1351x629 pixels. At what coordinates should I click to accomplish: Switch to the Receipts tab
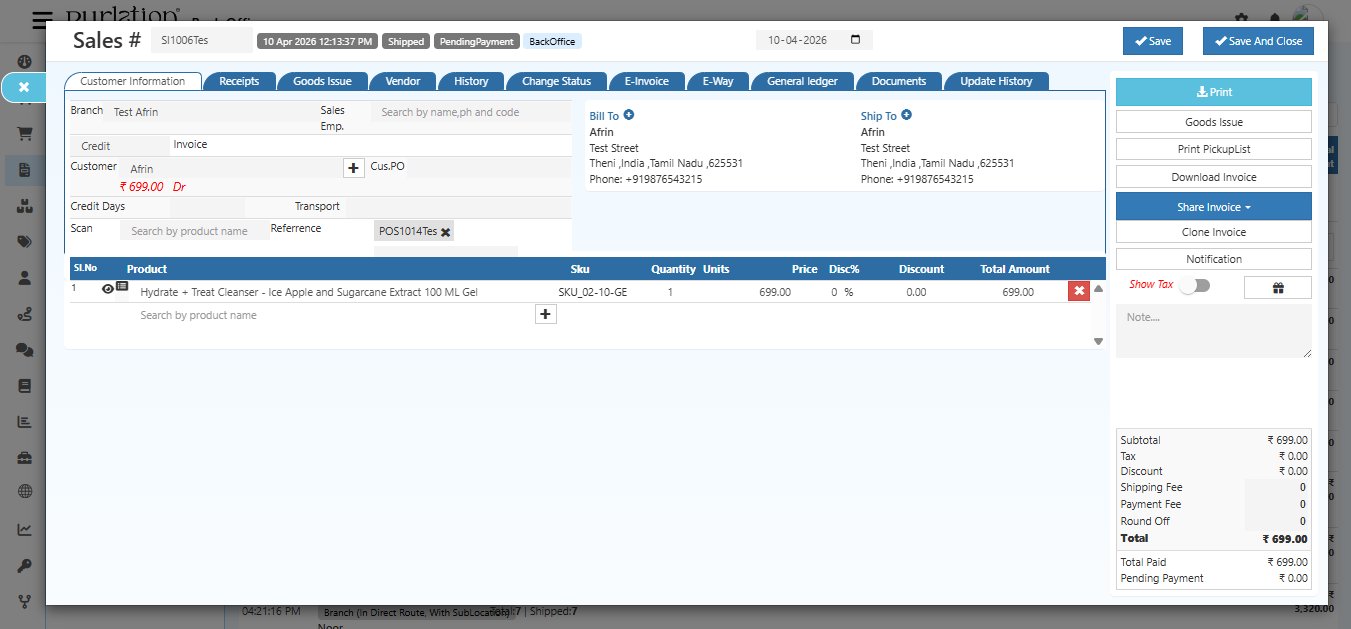click(239, 81)
